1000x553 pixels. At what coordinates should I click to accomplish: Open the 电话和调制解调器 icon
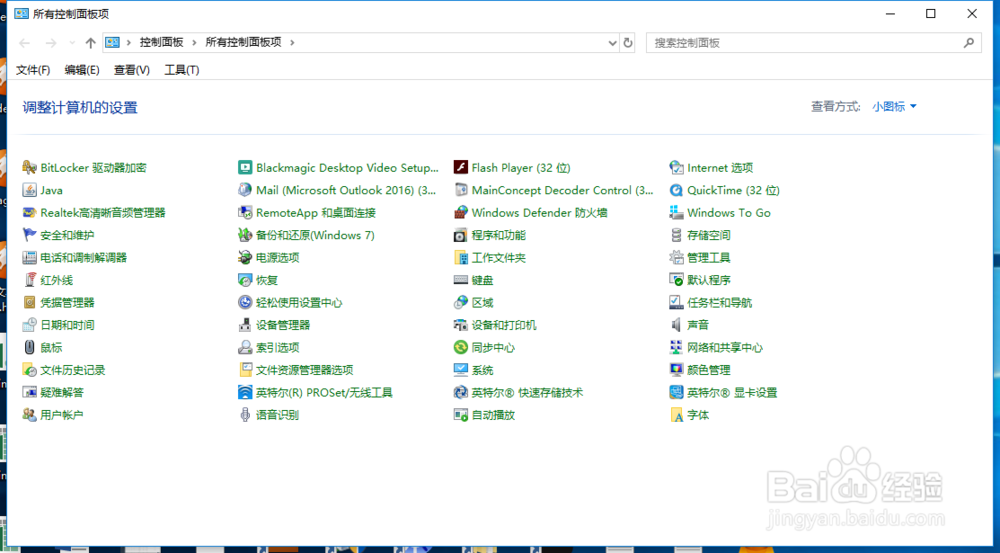(x=29, y=258)
